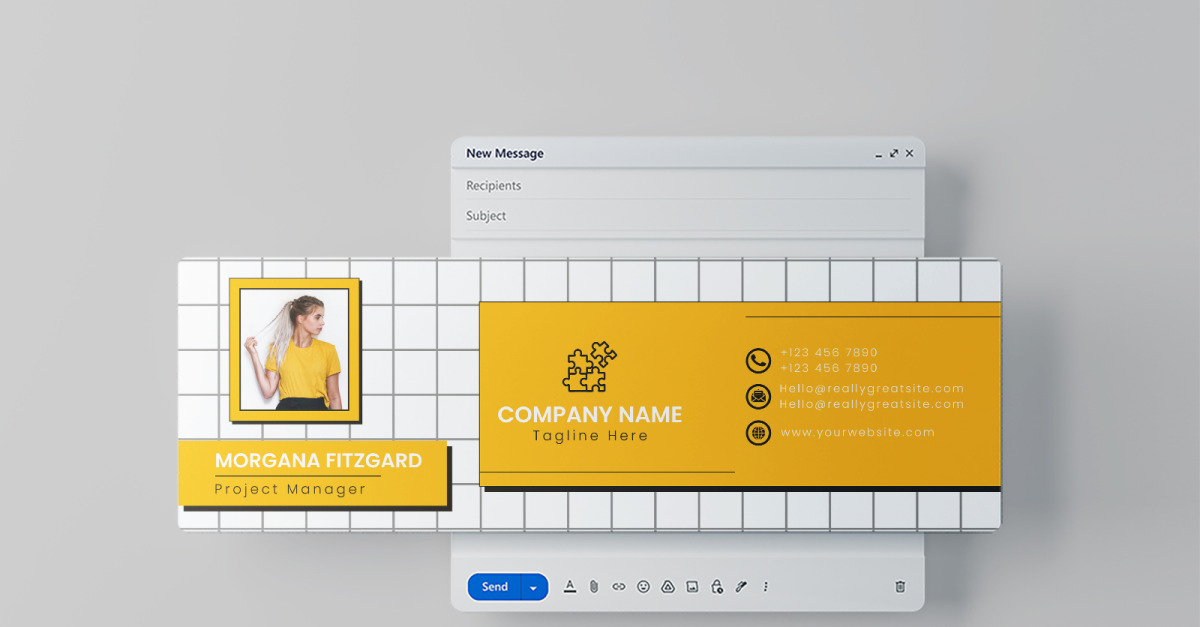Pop out the New Message window
1200x627 pixels.
pos(894,153)
